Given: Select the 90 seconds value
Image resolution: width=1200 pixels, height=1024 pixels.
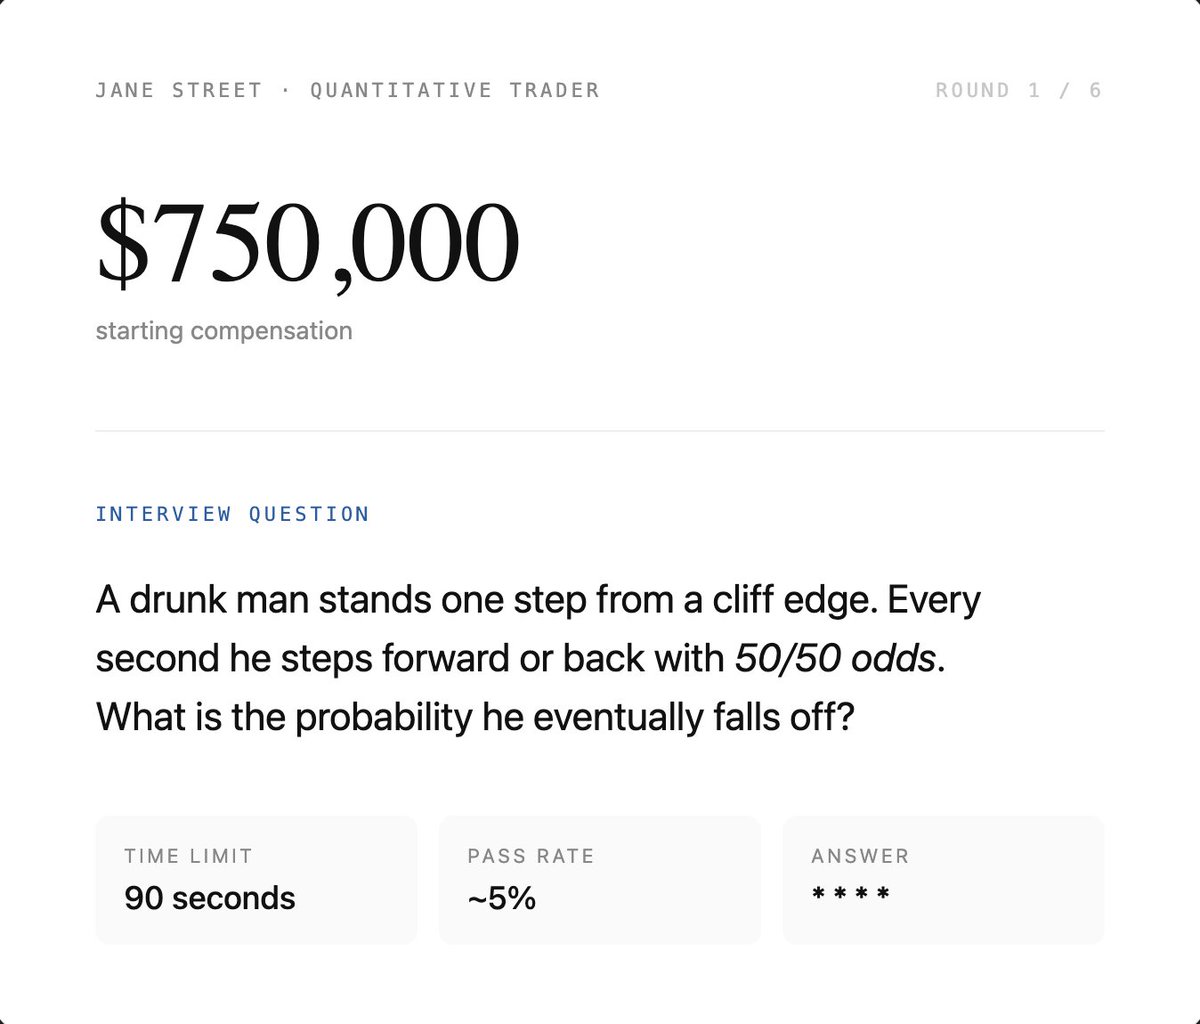Looking at the screenshot, I should click(x=210, y=898).
